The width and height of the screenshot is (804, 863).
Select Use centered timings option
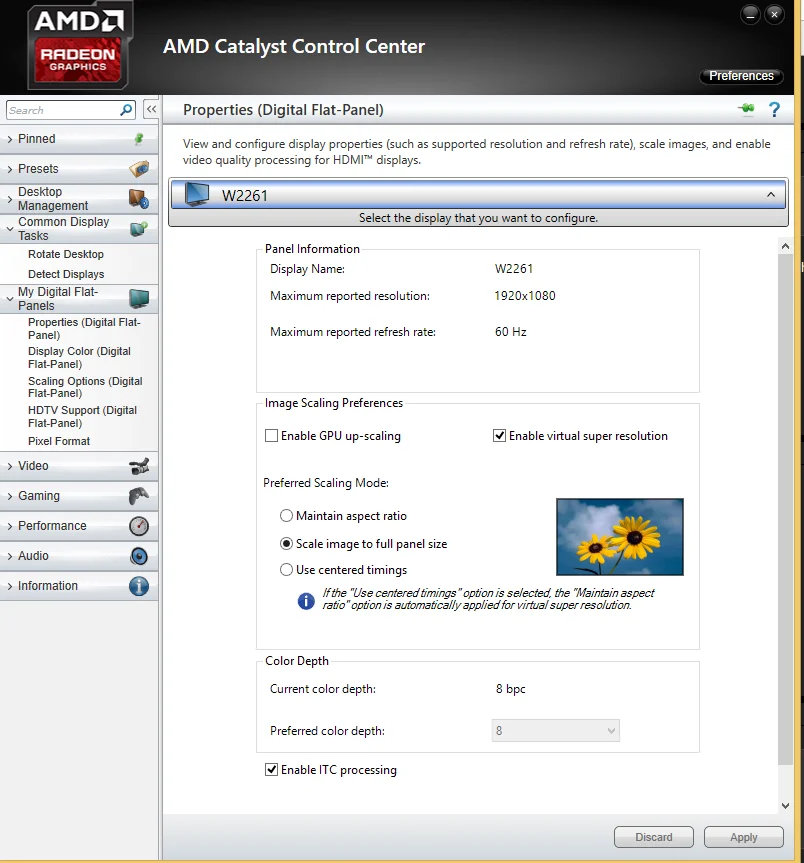point(286,570)
